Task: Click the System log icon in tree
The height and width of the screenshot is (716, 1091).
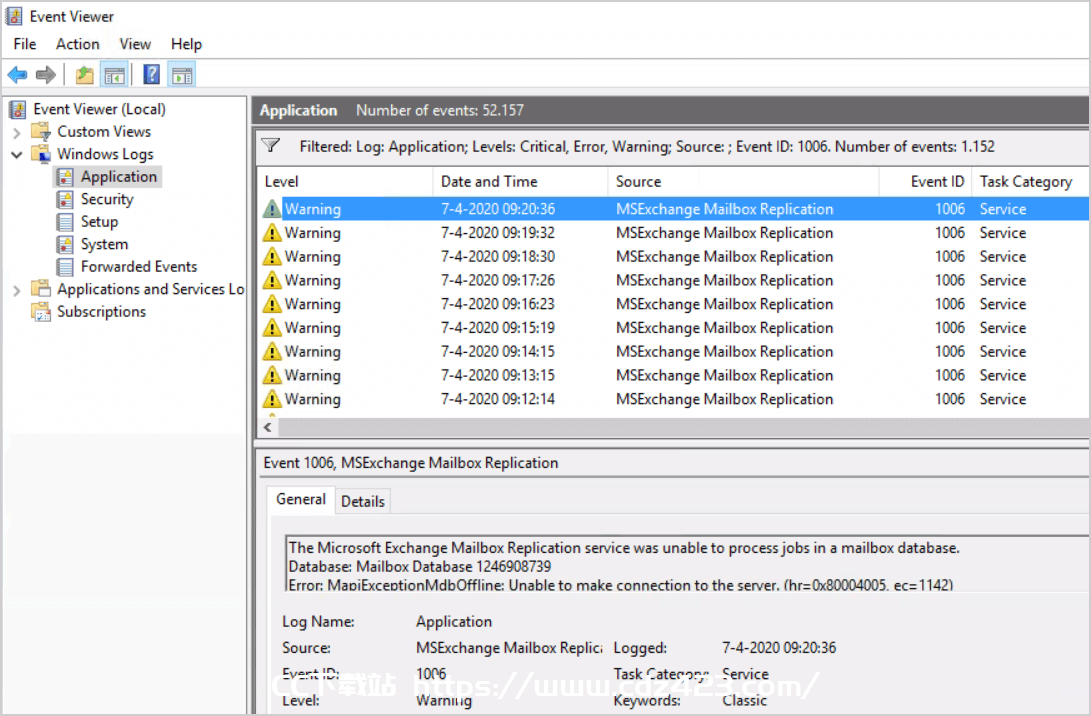Action: pos(65,244)
